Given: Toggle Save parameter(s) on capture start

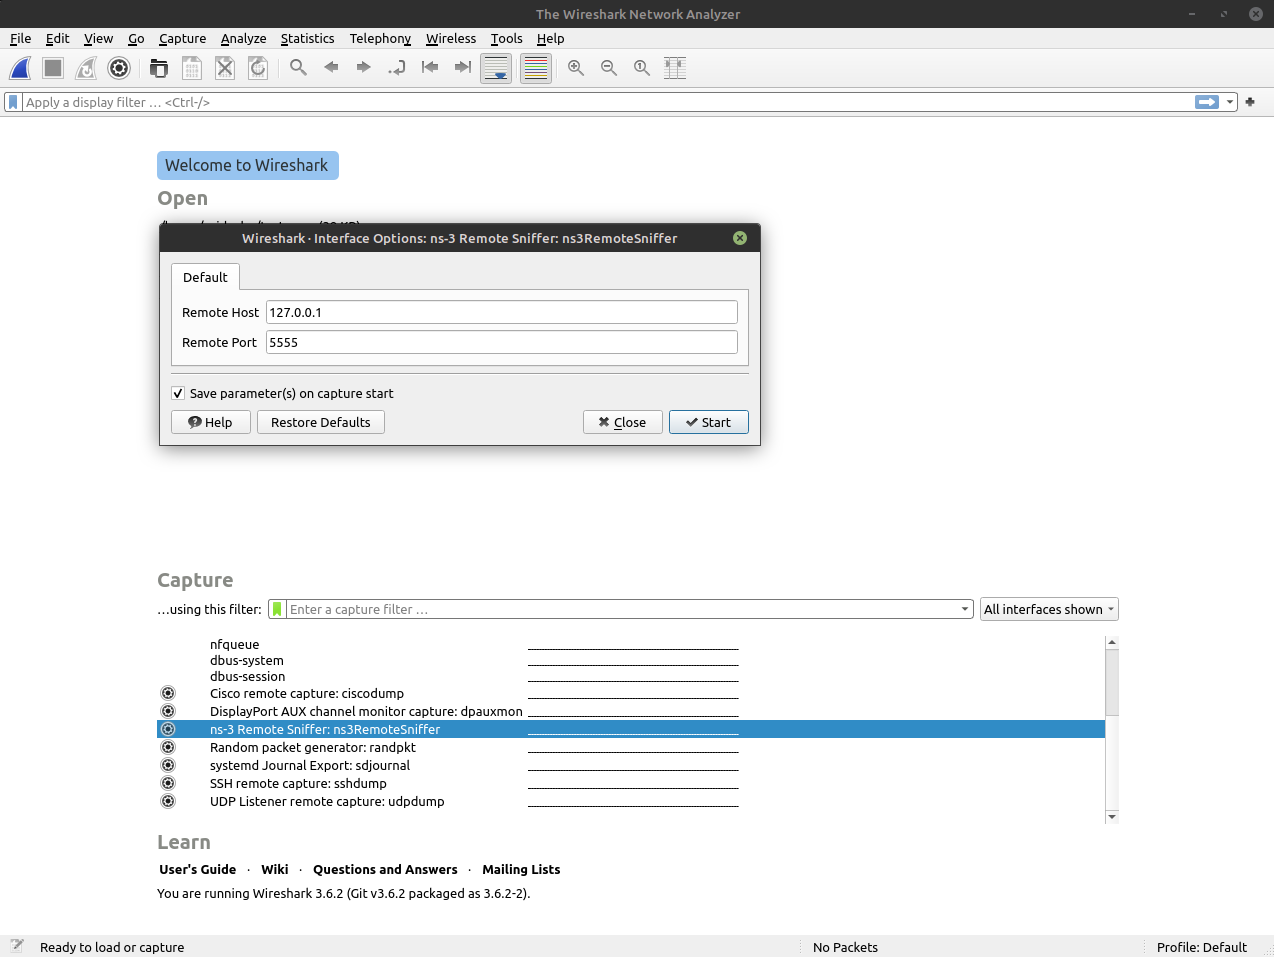Looking at the screenshot, I should 178,393.
